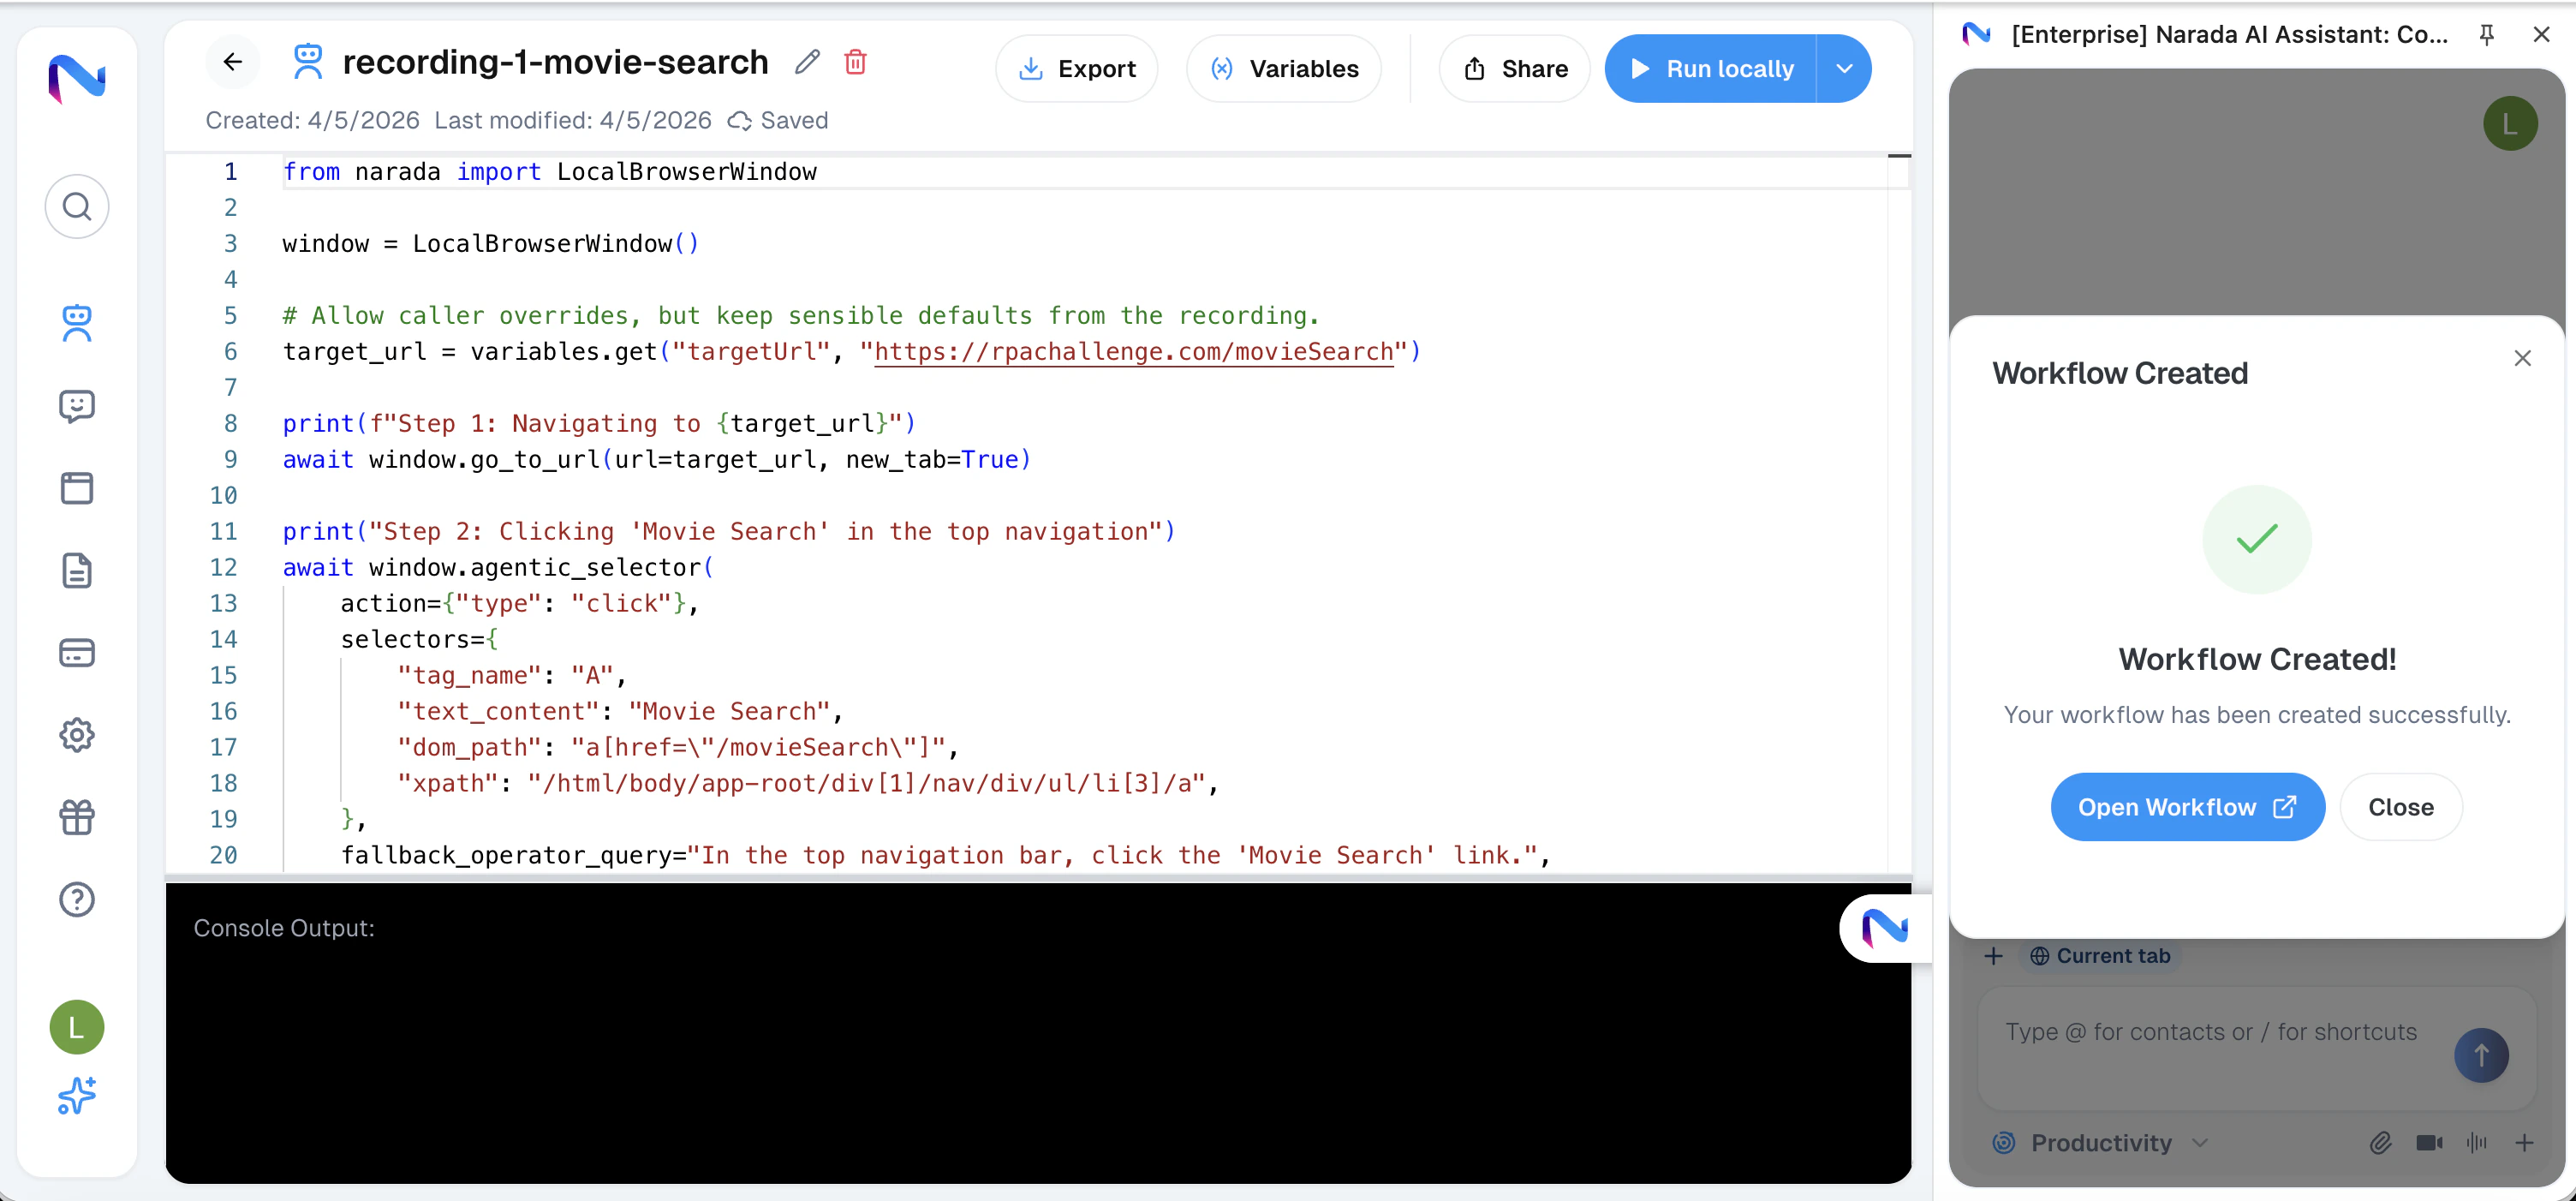This screenshot has height=1201, width=2576.
Task: Open the Variables panel
Action: coord(1284,68)
